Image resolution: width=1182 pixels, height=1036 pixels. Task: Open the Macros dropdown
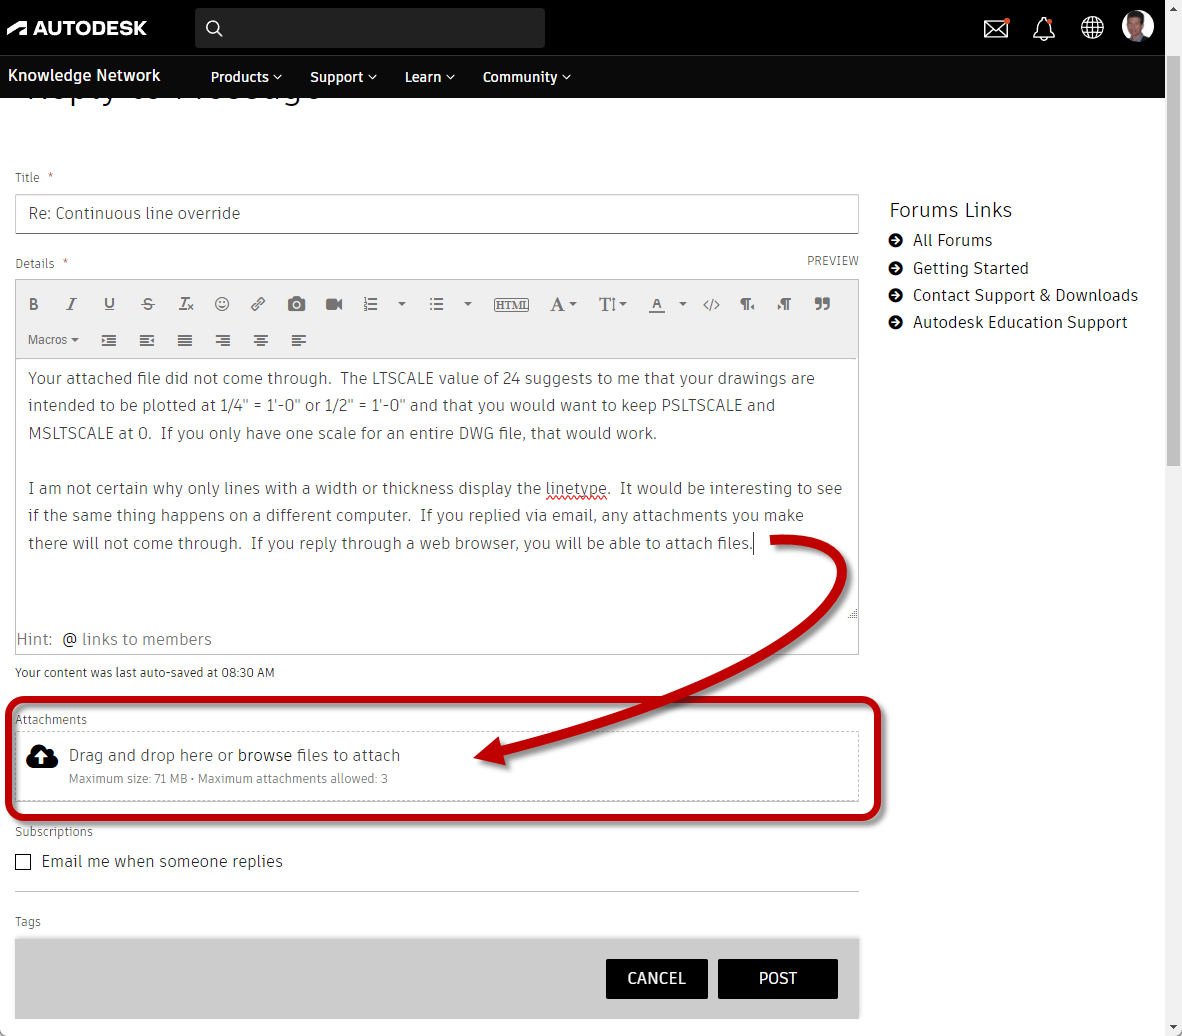[52, 340]
